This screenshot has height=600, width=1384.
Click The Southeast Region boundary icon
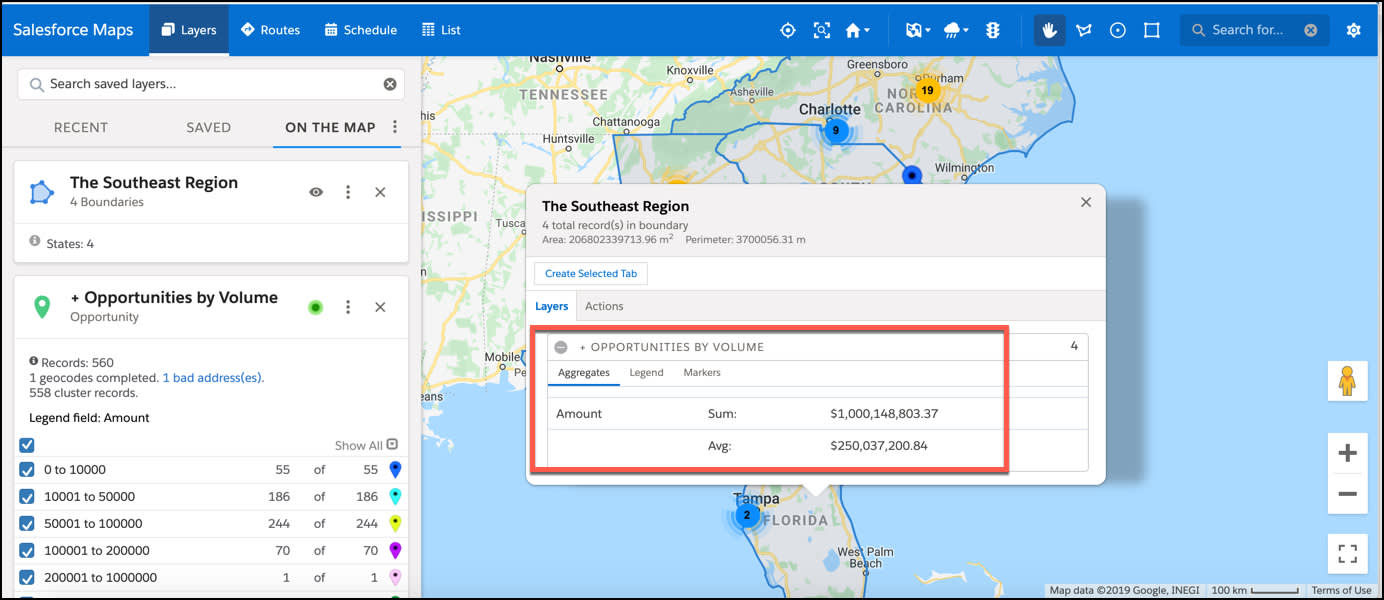[41, 192]
